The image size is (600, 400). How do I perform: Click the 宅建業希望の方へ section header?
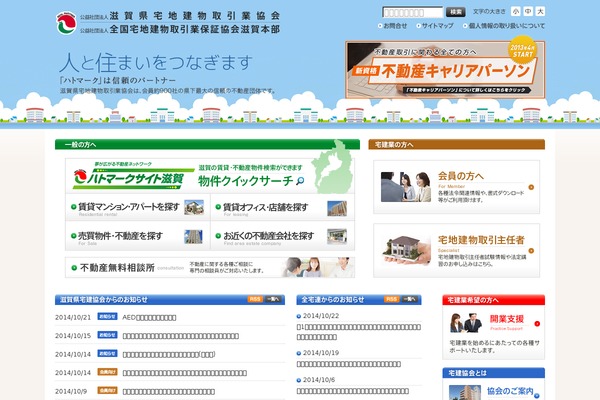[493, 300]
